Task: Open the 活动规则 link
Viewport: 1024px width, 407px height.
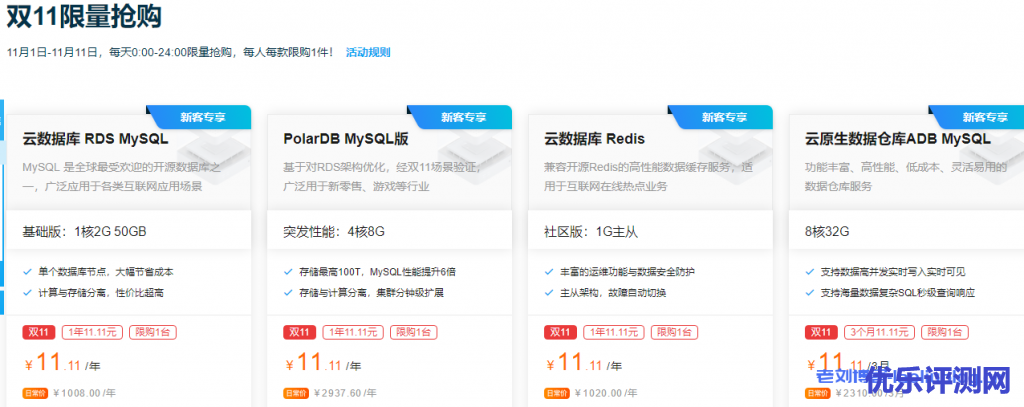Action: pyautogui.click(x=368, y=52)
